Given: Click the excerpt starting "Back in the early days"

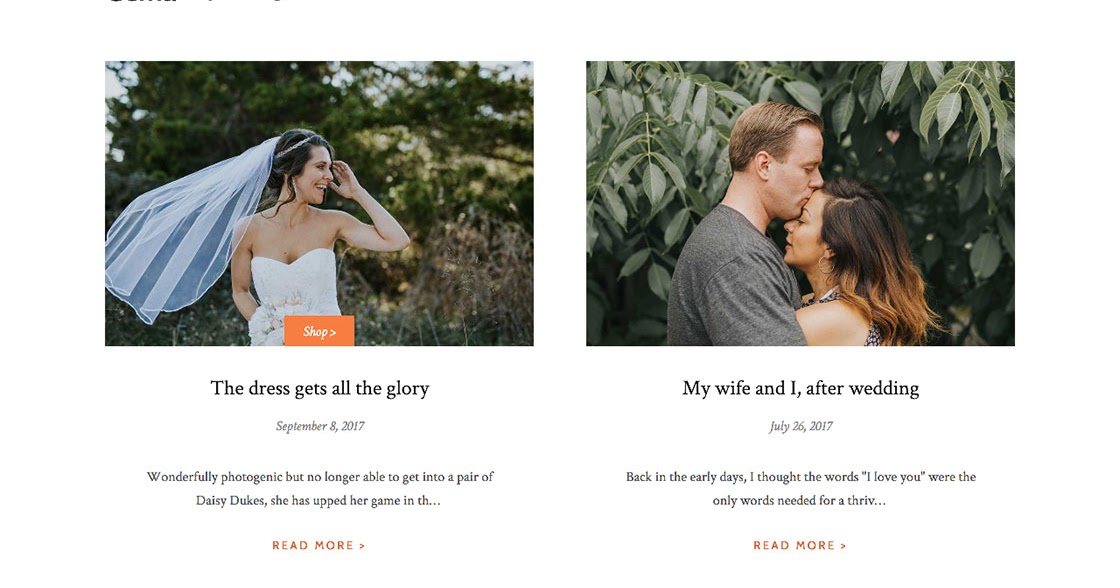Looking at the screenshot, I should tap(800, 488).
